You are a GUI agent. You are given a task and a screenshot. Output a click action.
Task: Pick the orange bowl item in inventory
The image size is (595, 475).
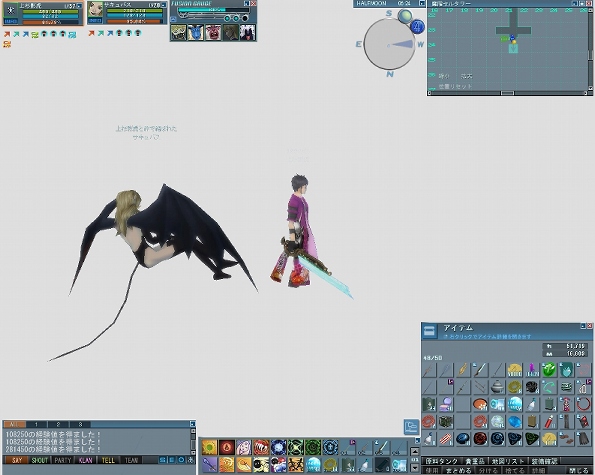pyautogui.click(x=480, y=404)
